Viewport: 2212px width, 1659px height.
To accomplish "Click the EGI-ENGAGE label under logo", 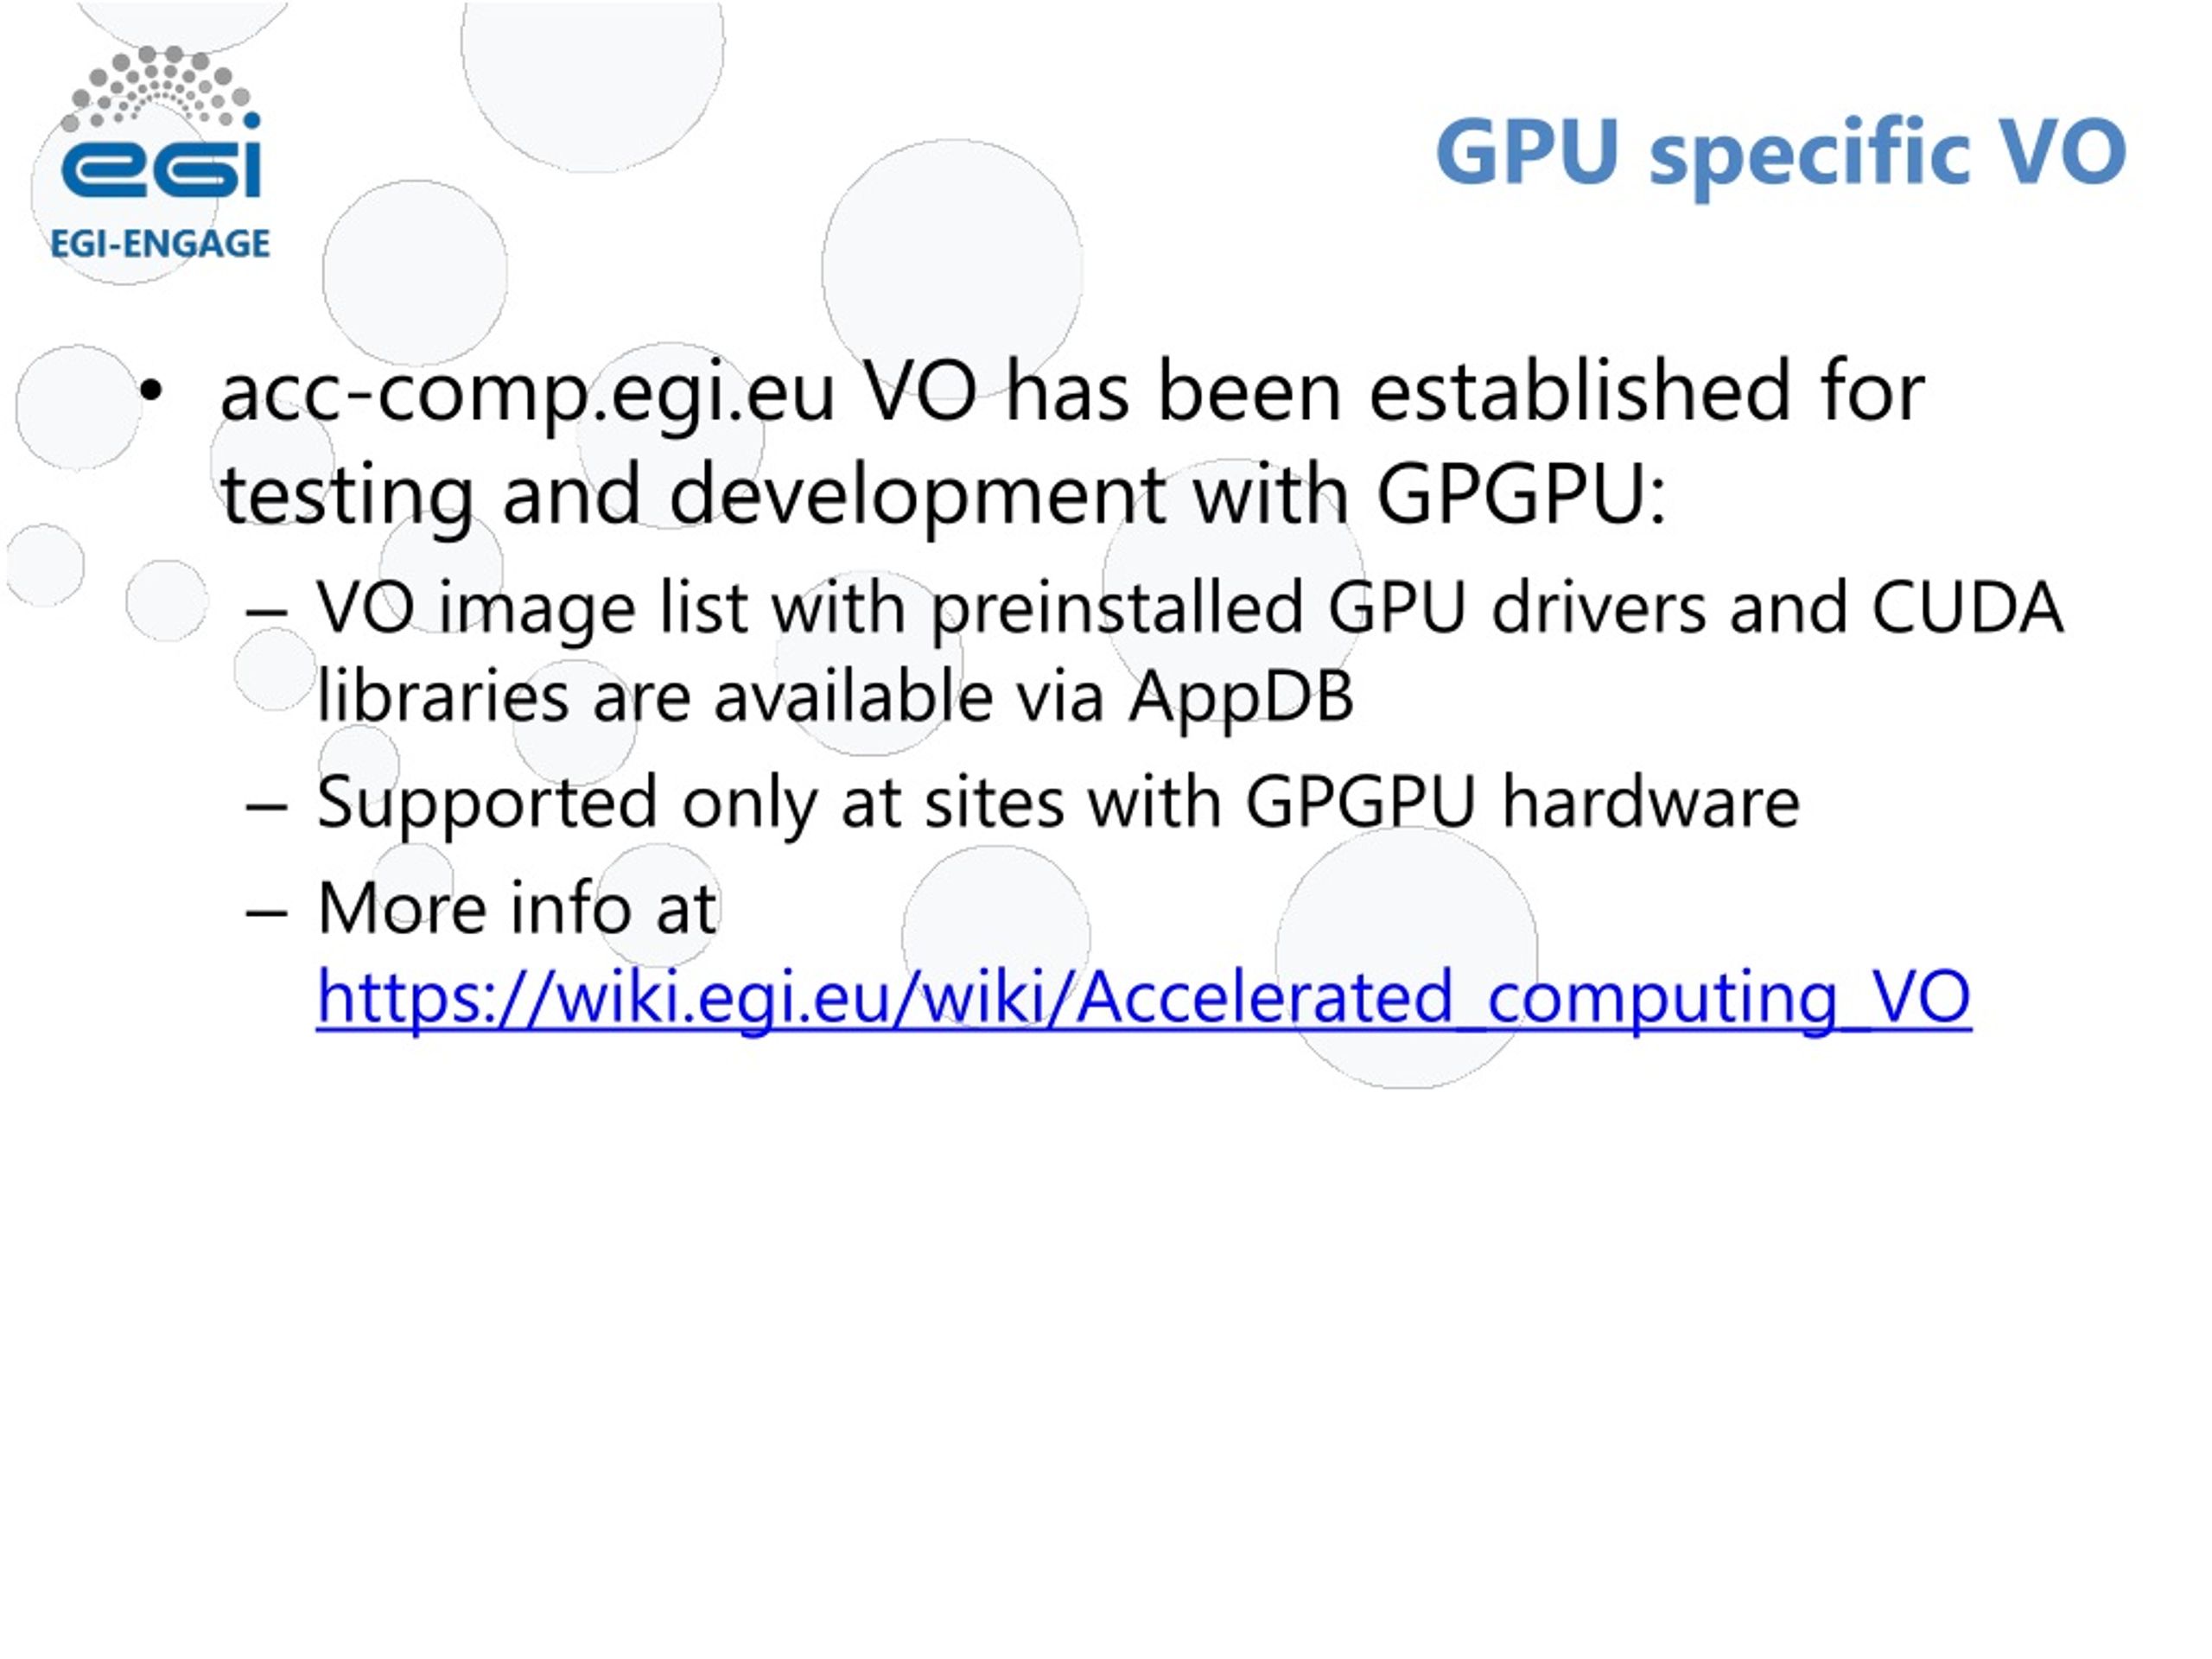I will pos(160,243).
